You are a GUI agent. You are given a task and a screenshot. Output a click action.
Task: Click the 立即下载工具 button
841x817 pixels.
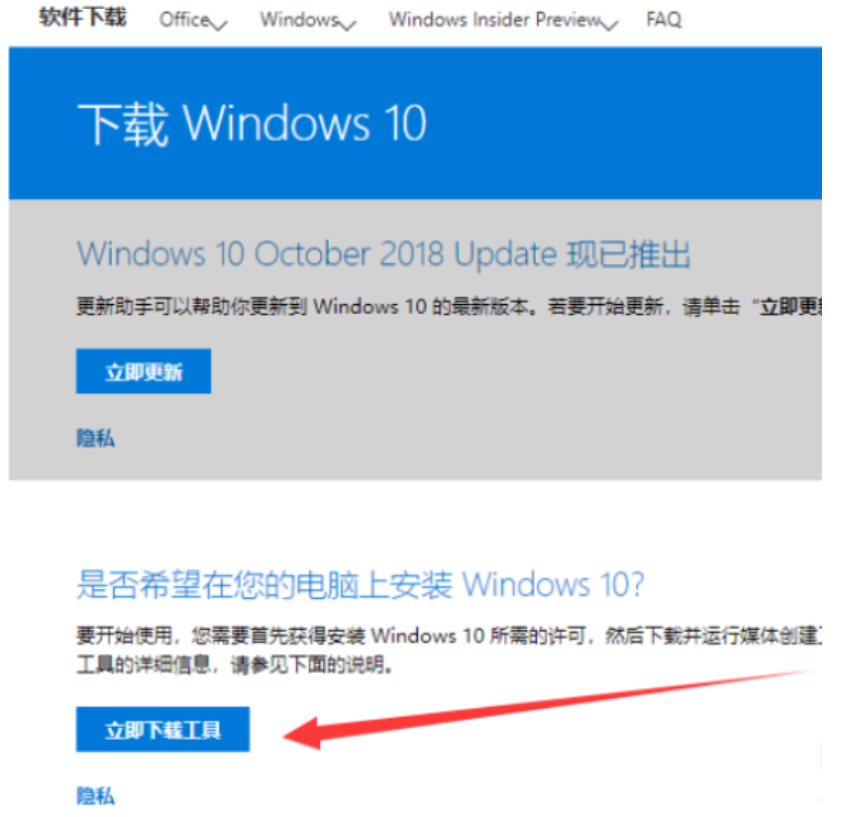click(163, 730)
